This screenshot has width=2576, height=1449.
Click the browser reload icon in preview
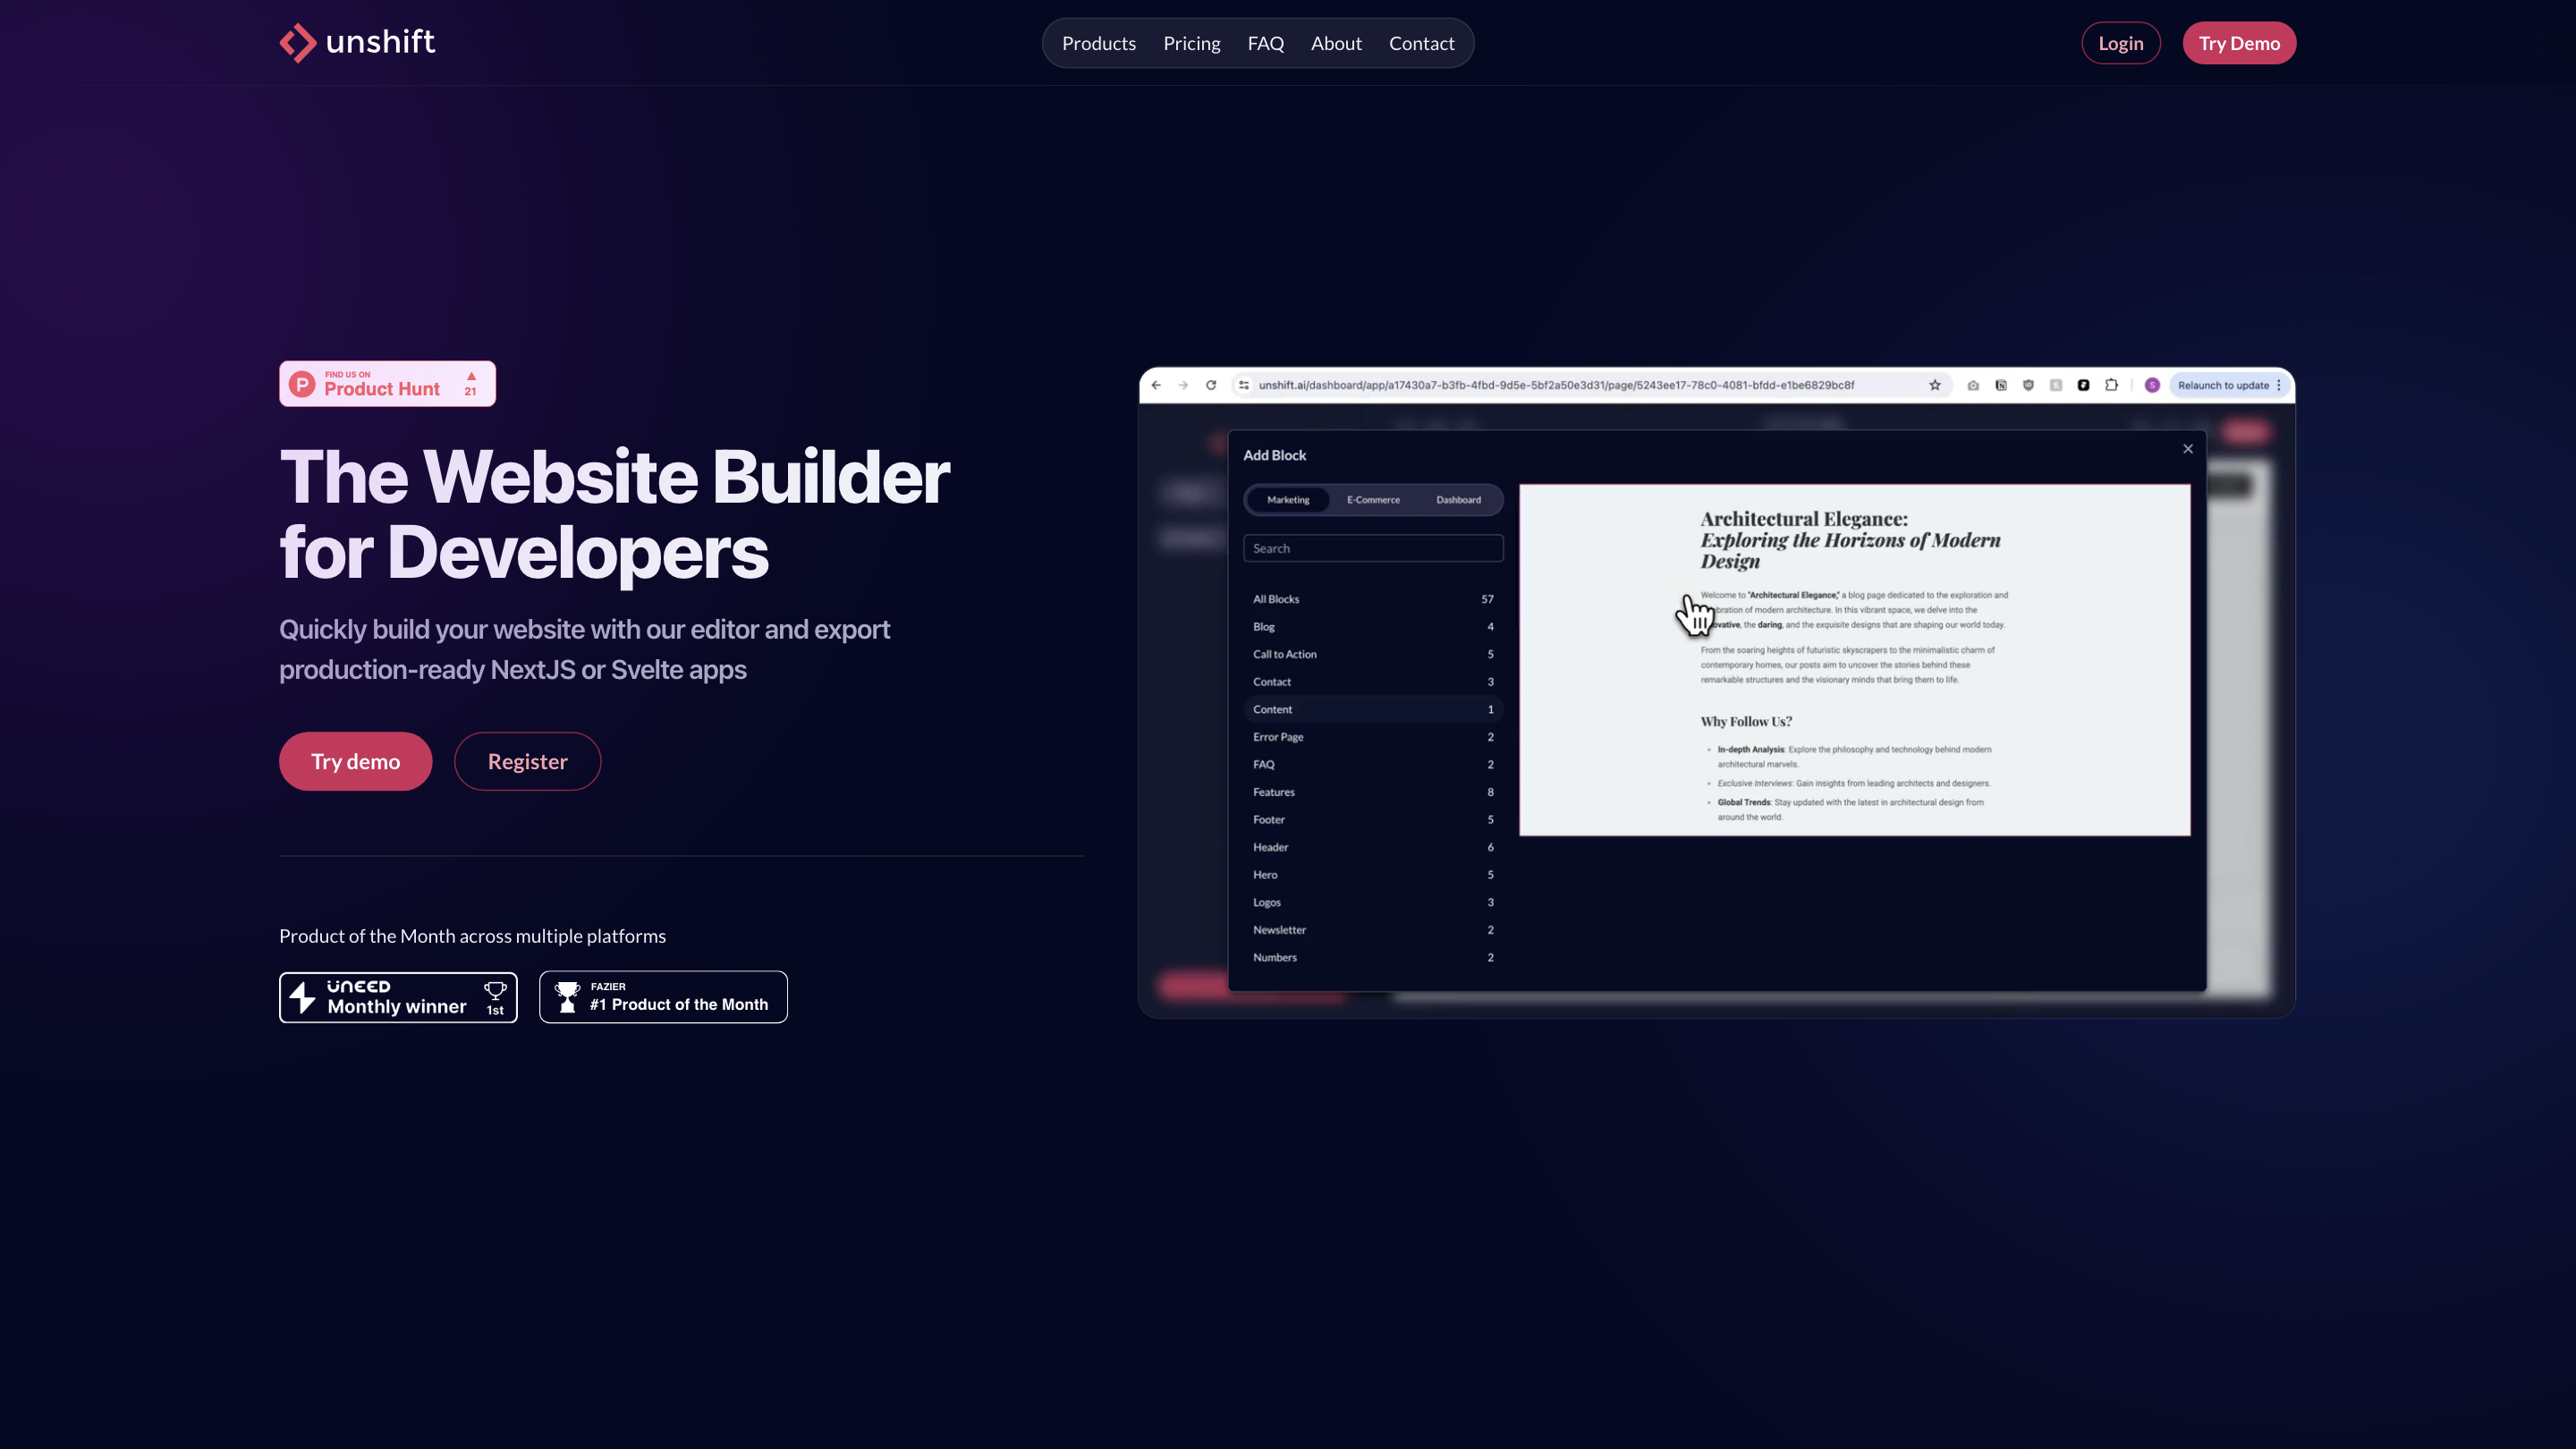(x=1211, y=385)
